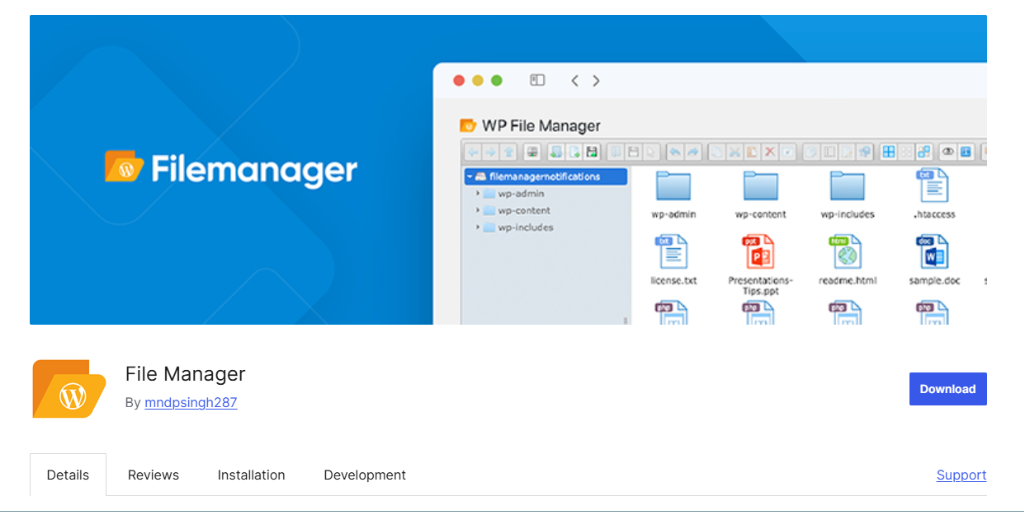Select the license.txt file icon
1024x512 pixels.
coord(672,252)
